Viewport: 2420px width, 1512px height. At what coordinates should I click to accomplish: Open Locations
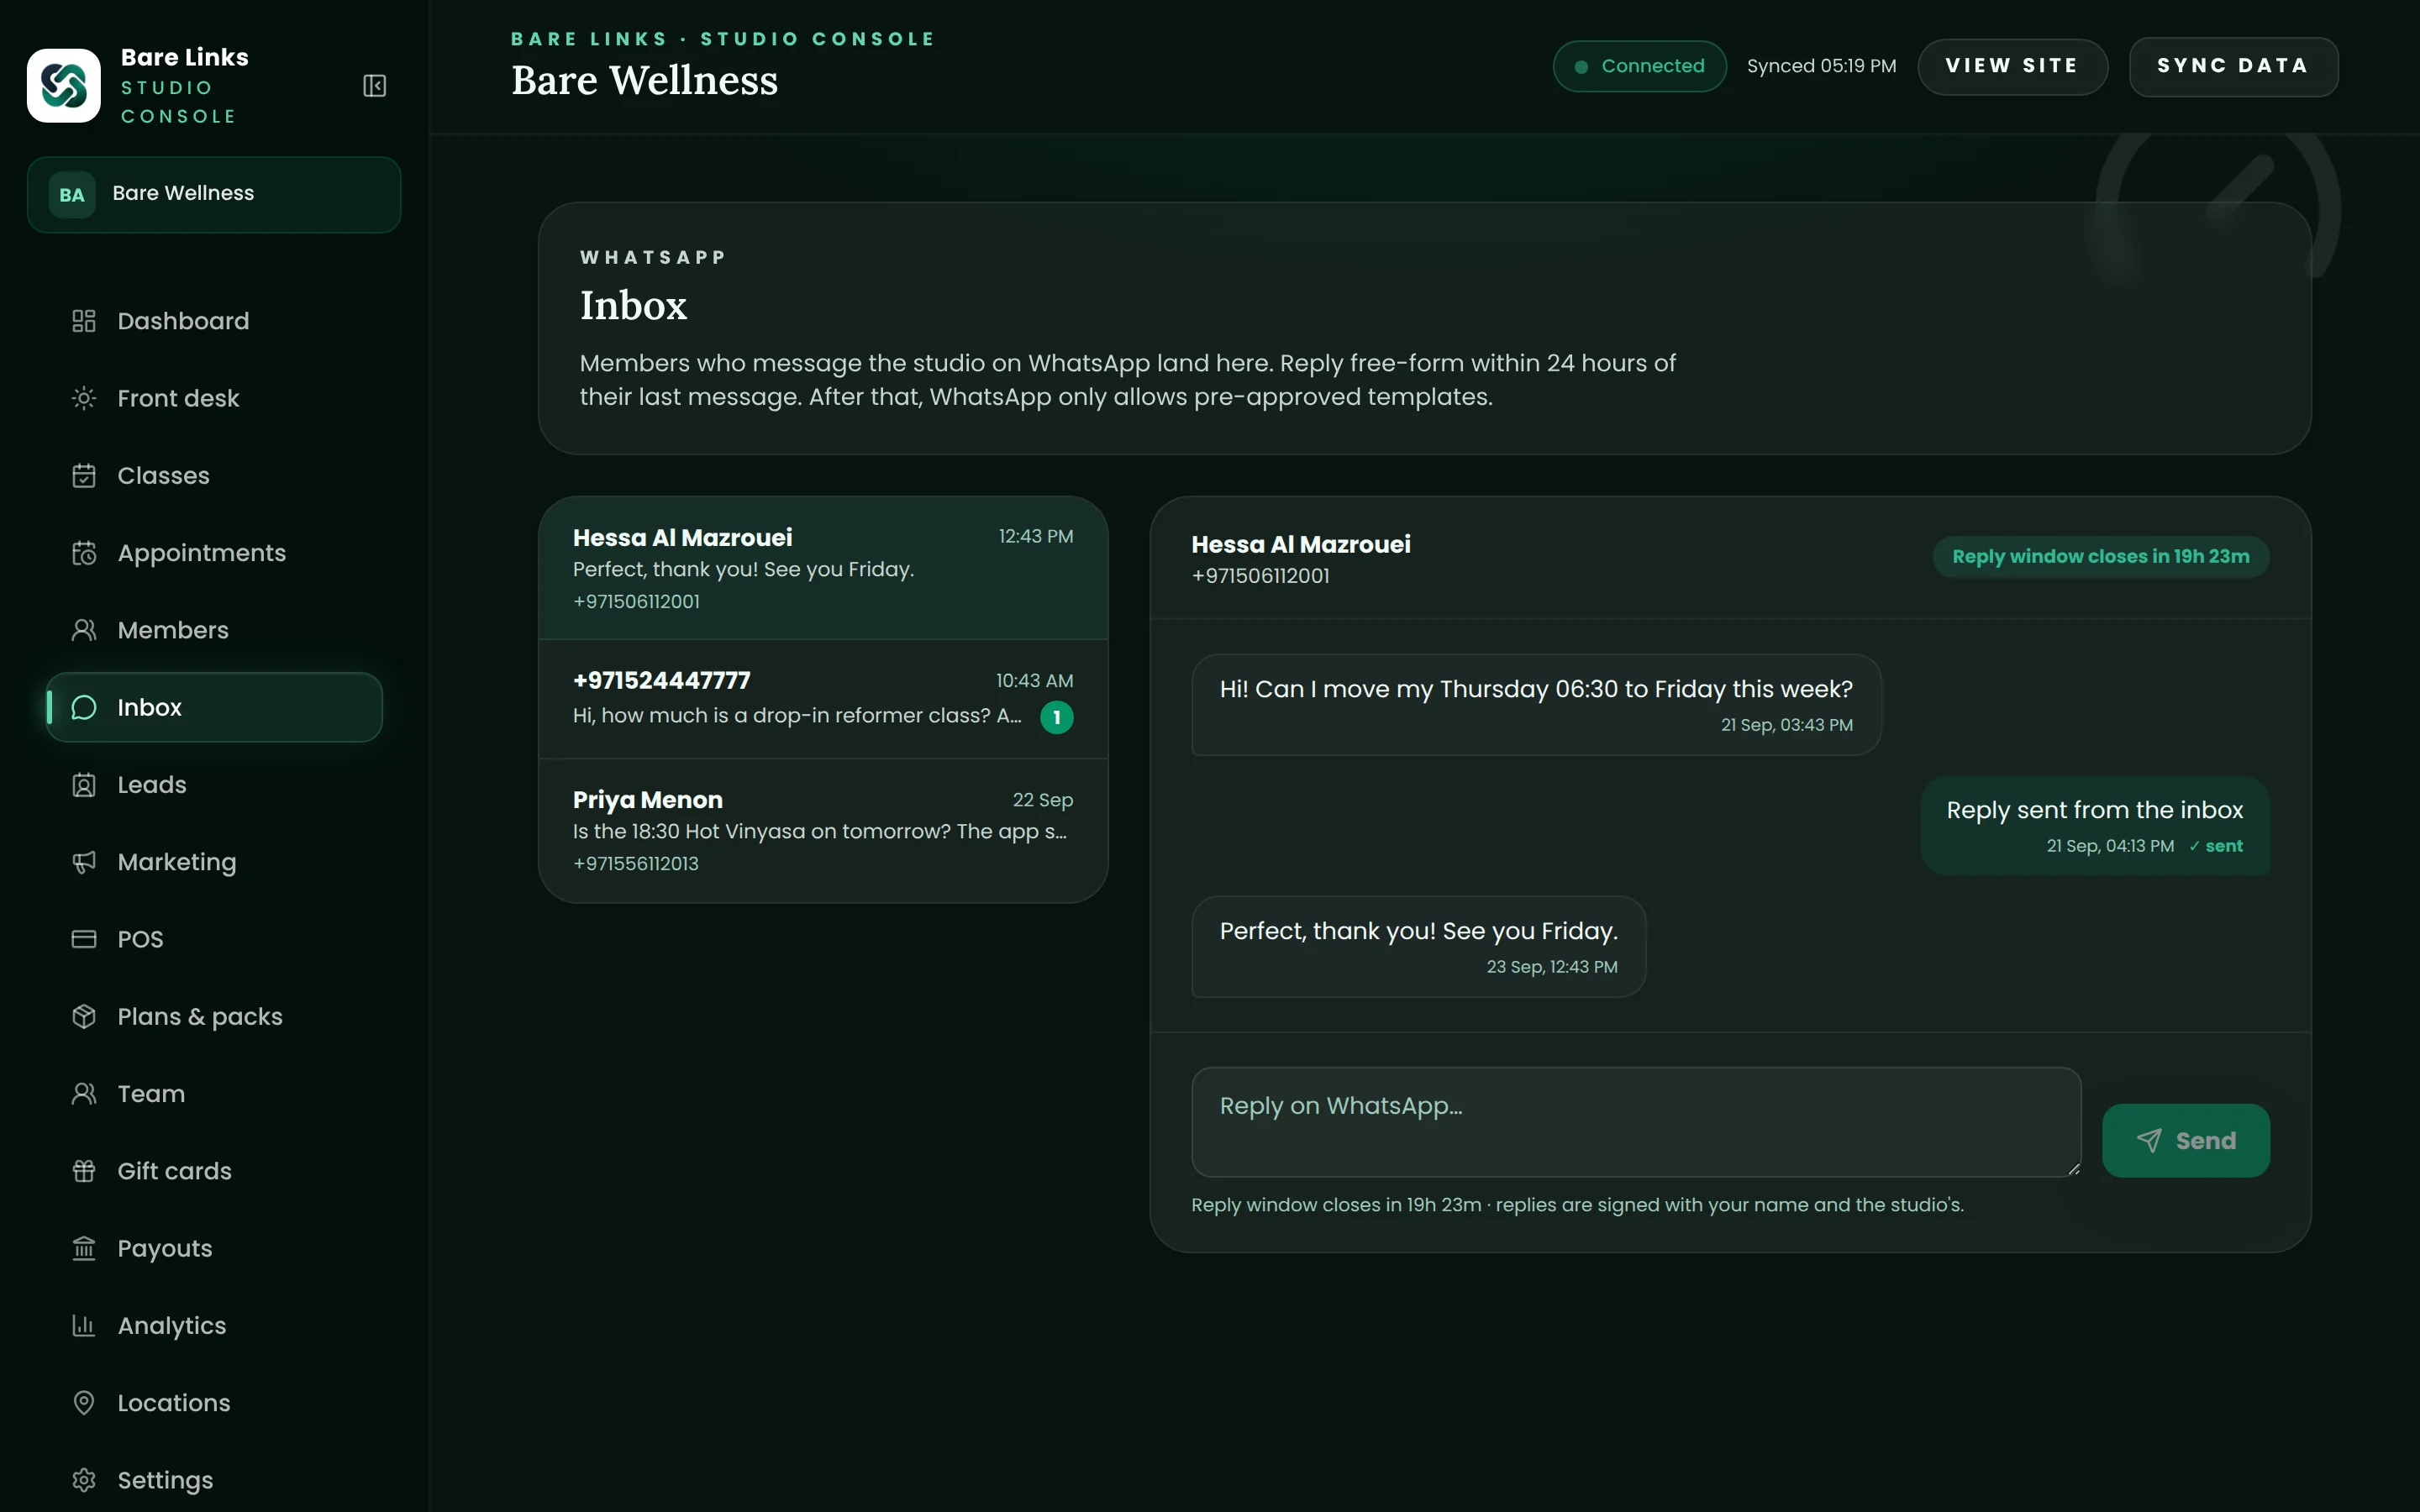pos(214,1403)
